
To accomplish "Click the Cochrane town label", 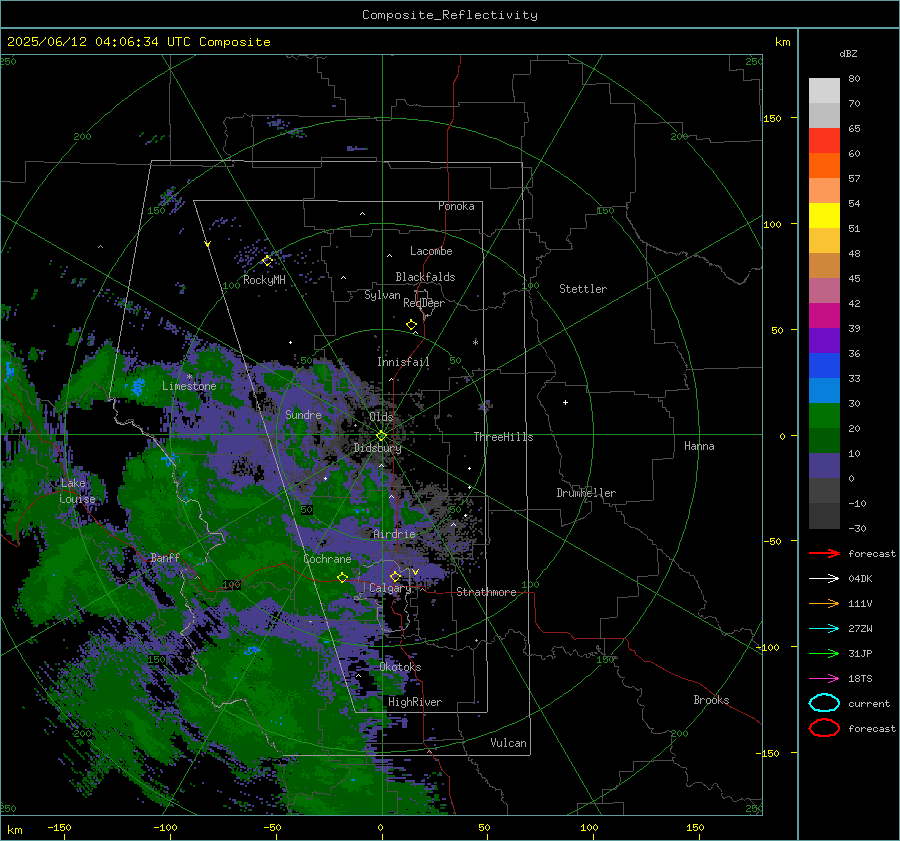I will tap(327, 559).
